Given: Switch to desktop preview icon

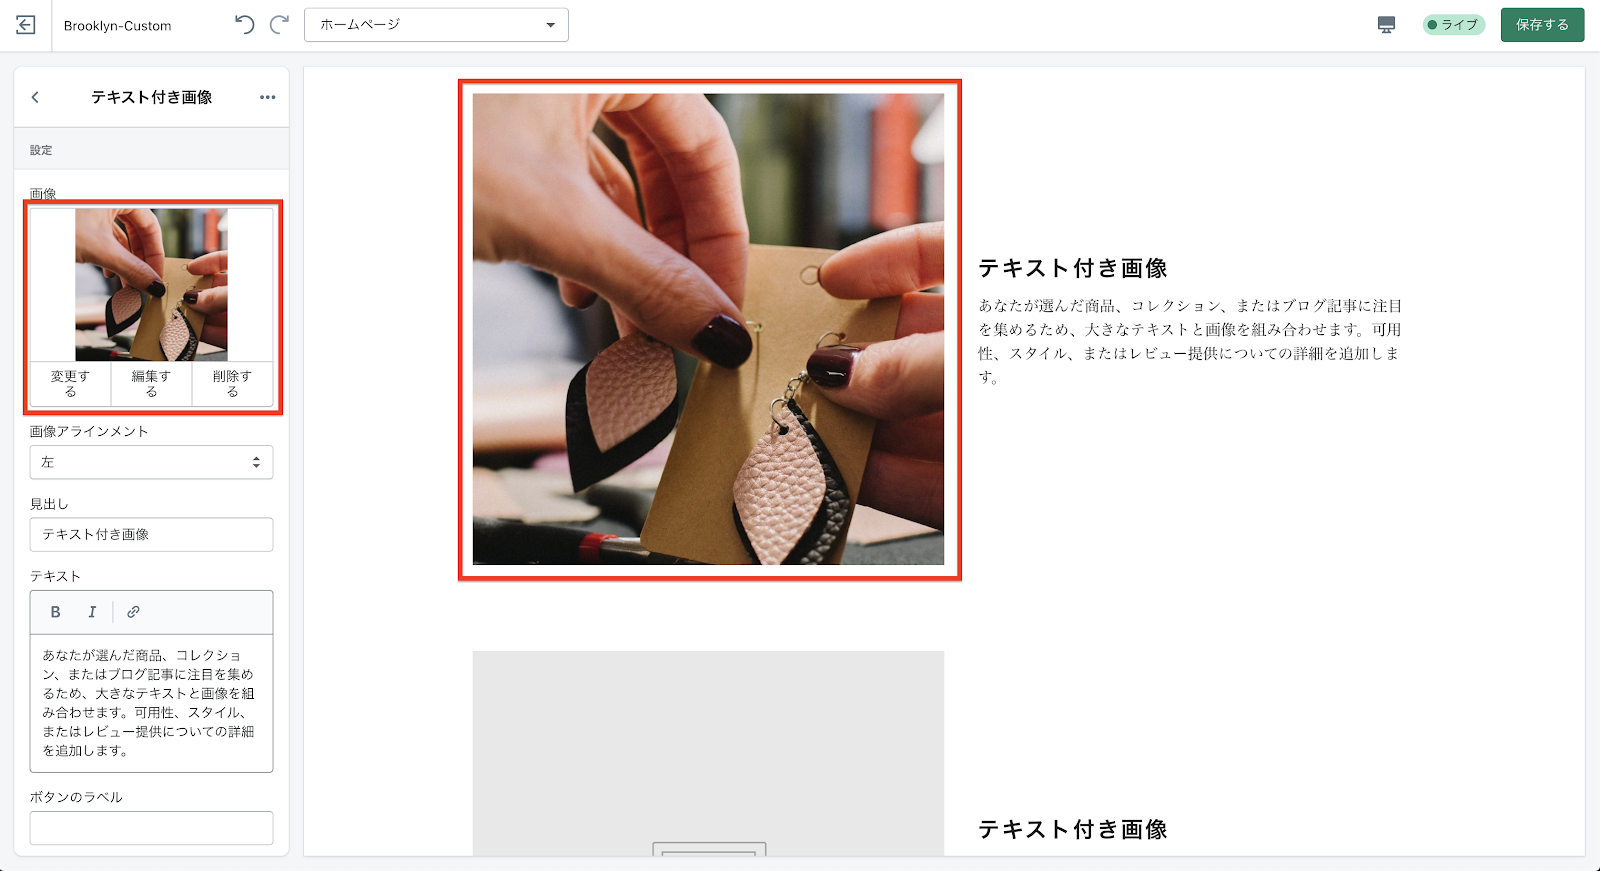Looking at the screenshot, I should point(1386,25).
